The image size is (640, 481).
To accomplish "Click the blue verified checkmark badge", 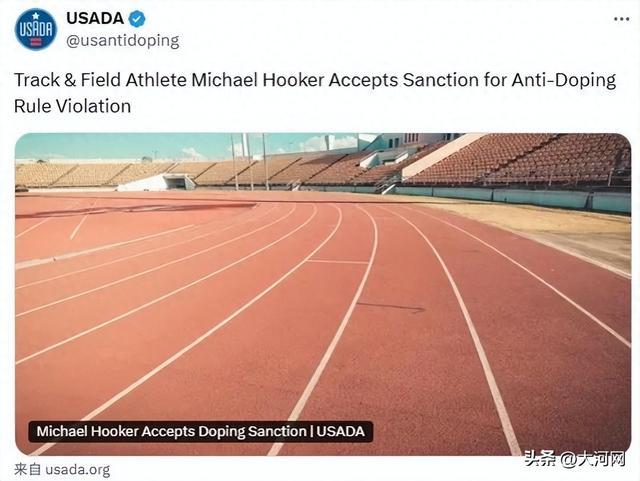I will tap(137, 18).
